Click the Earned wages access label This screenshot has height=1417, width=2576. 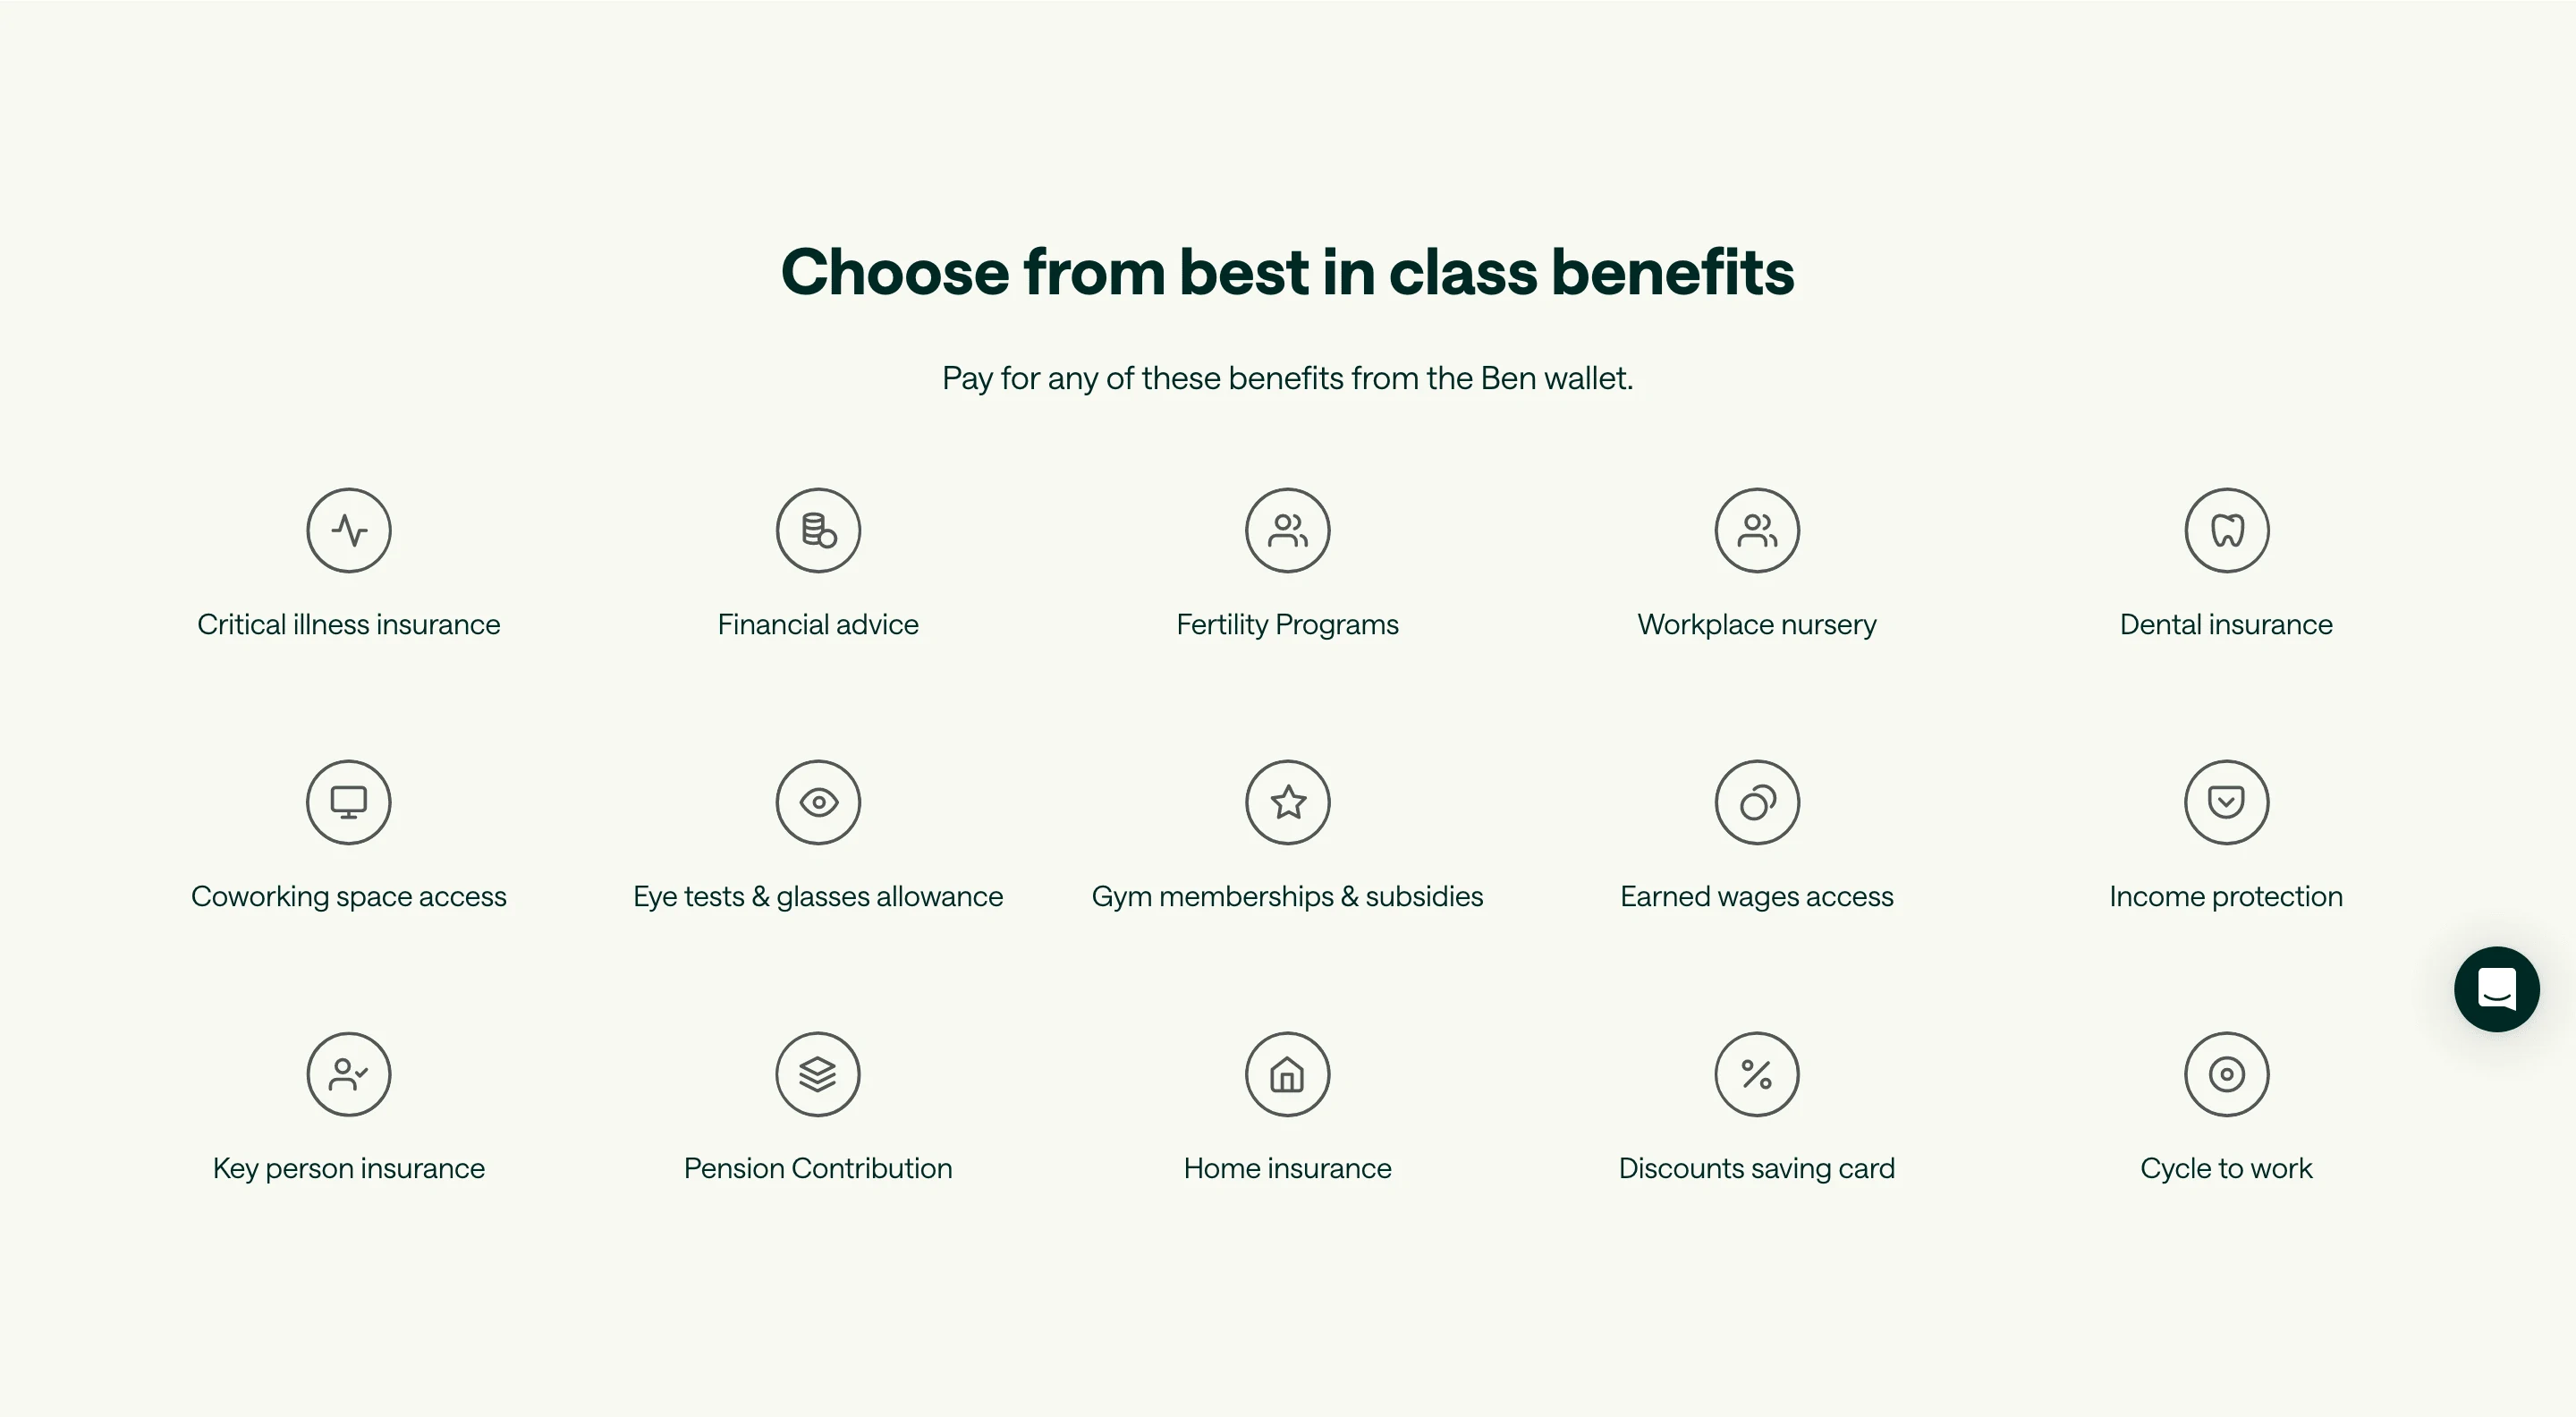pyautogui.click(x=1756, y=896)
